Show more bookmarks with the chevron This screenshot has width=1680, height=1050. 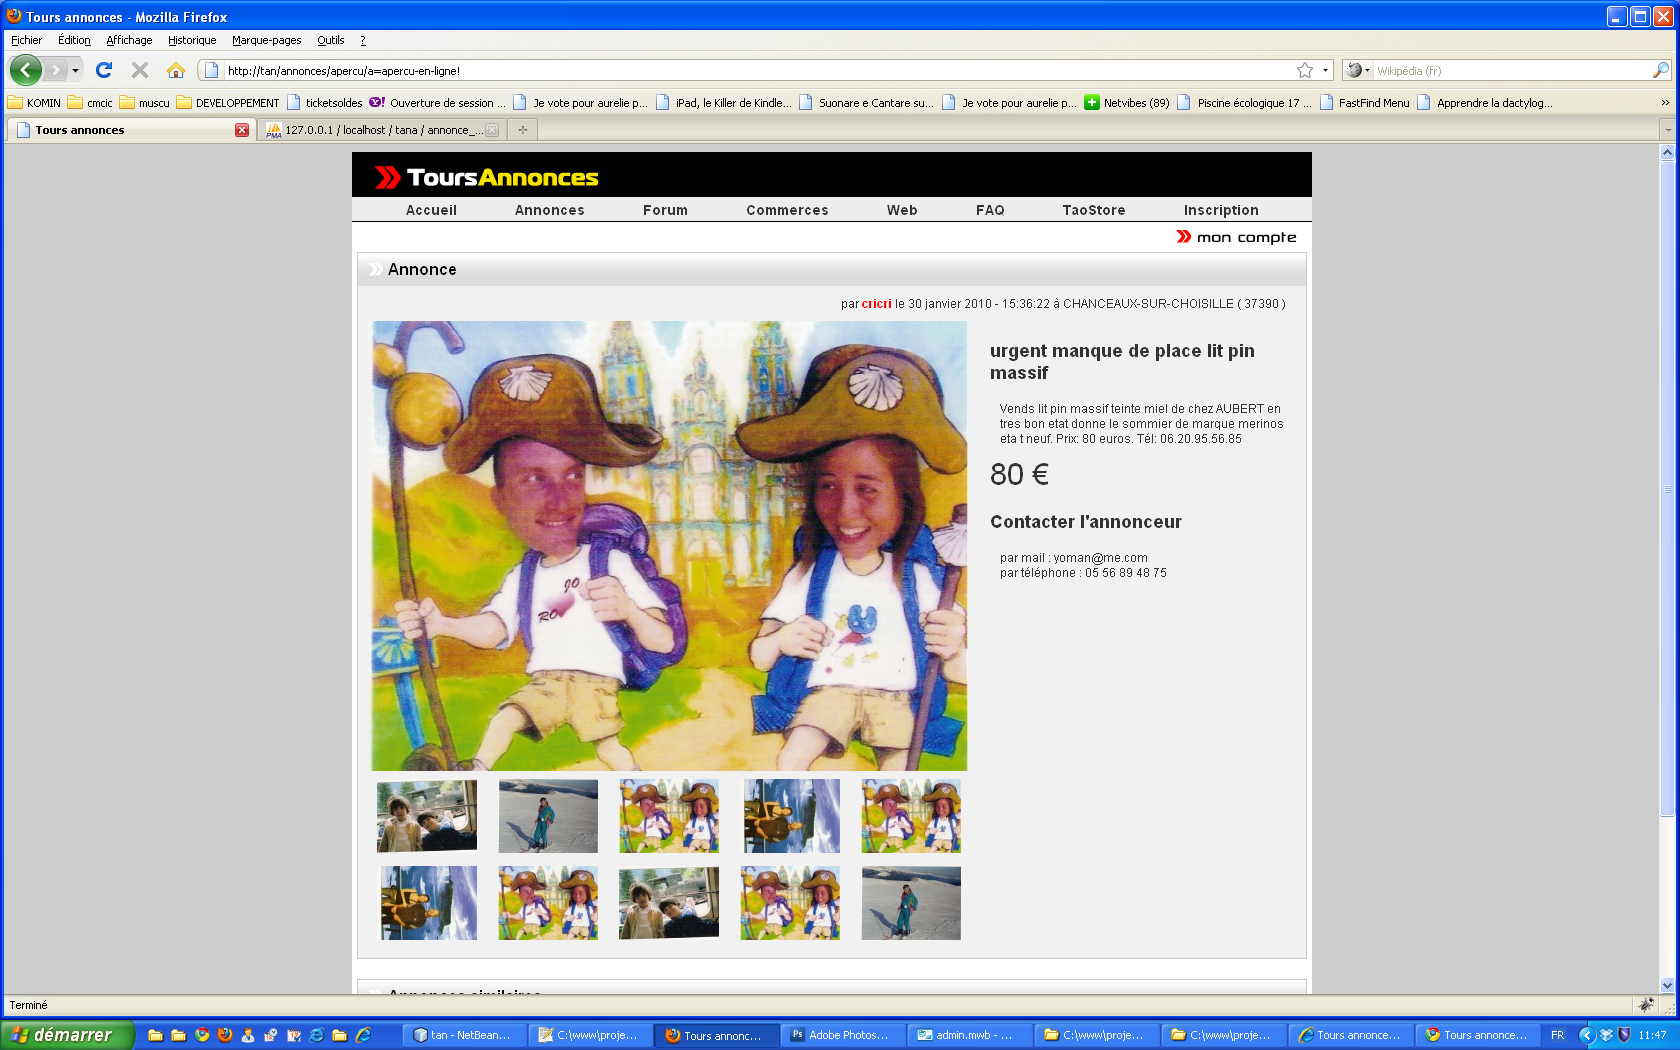pyautogui.click(x=1665, y=102)
